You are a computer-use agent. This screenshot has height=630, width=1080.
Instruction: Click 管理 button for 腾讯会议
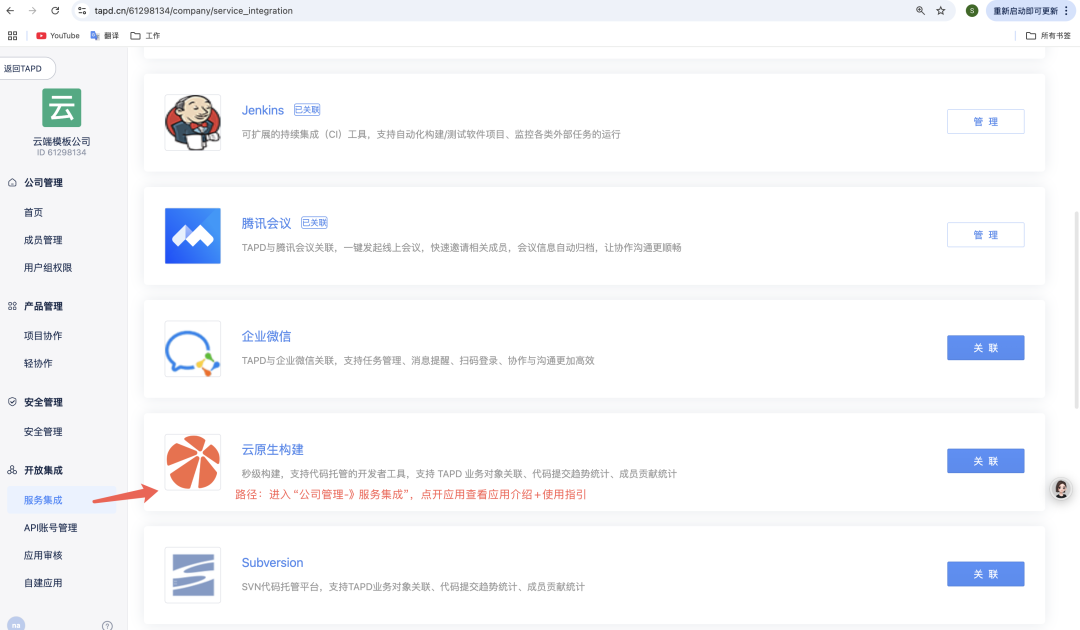pos(986,235)
